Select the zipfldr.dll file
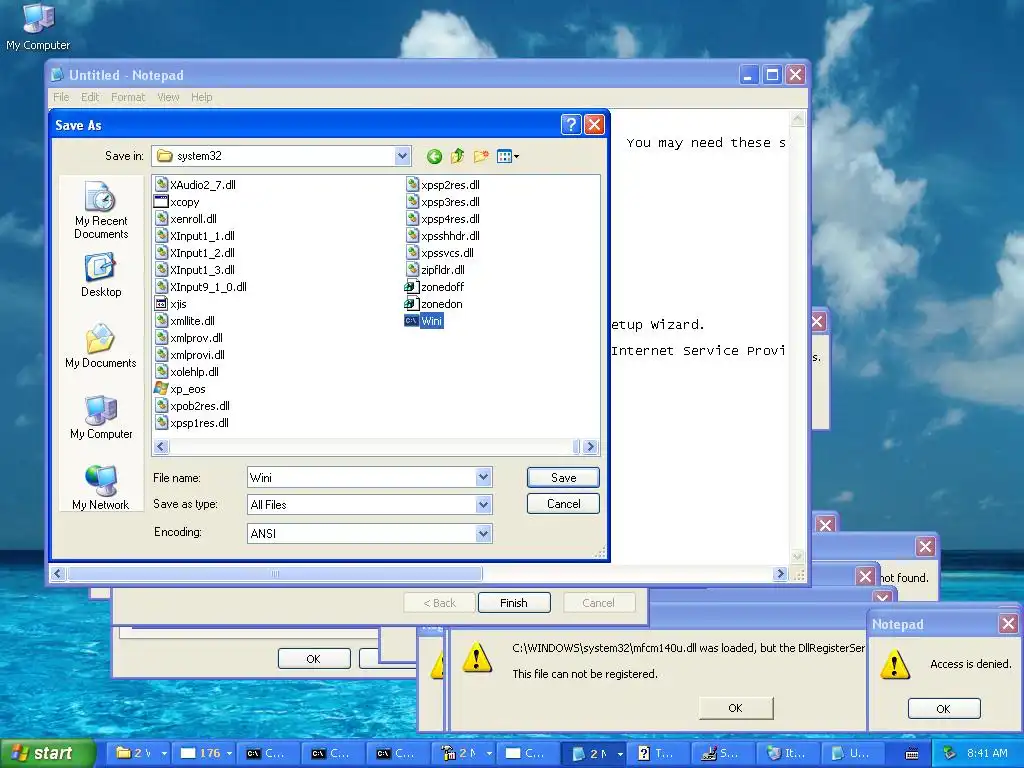 [436, 270]
